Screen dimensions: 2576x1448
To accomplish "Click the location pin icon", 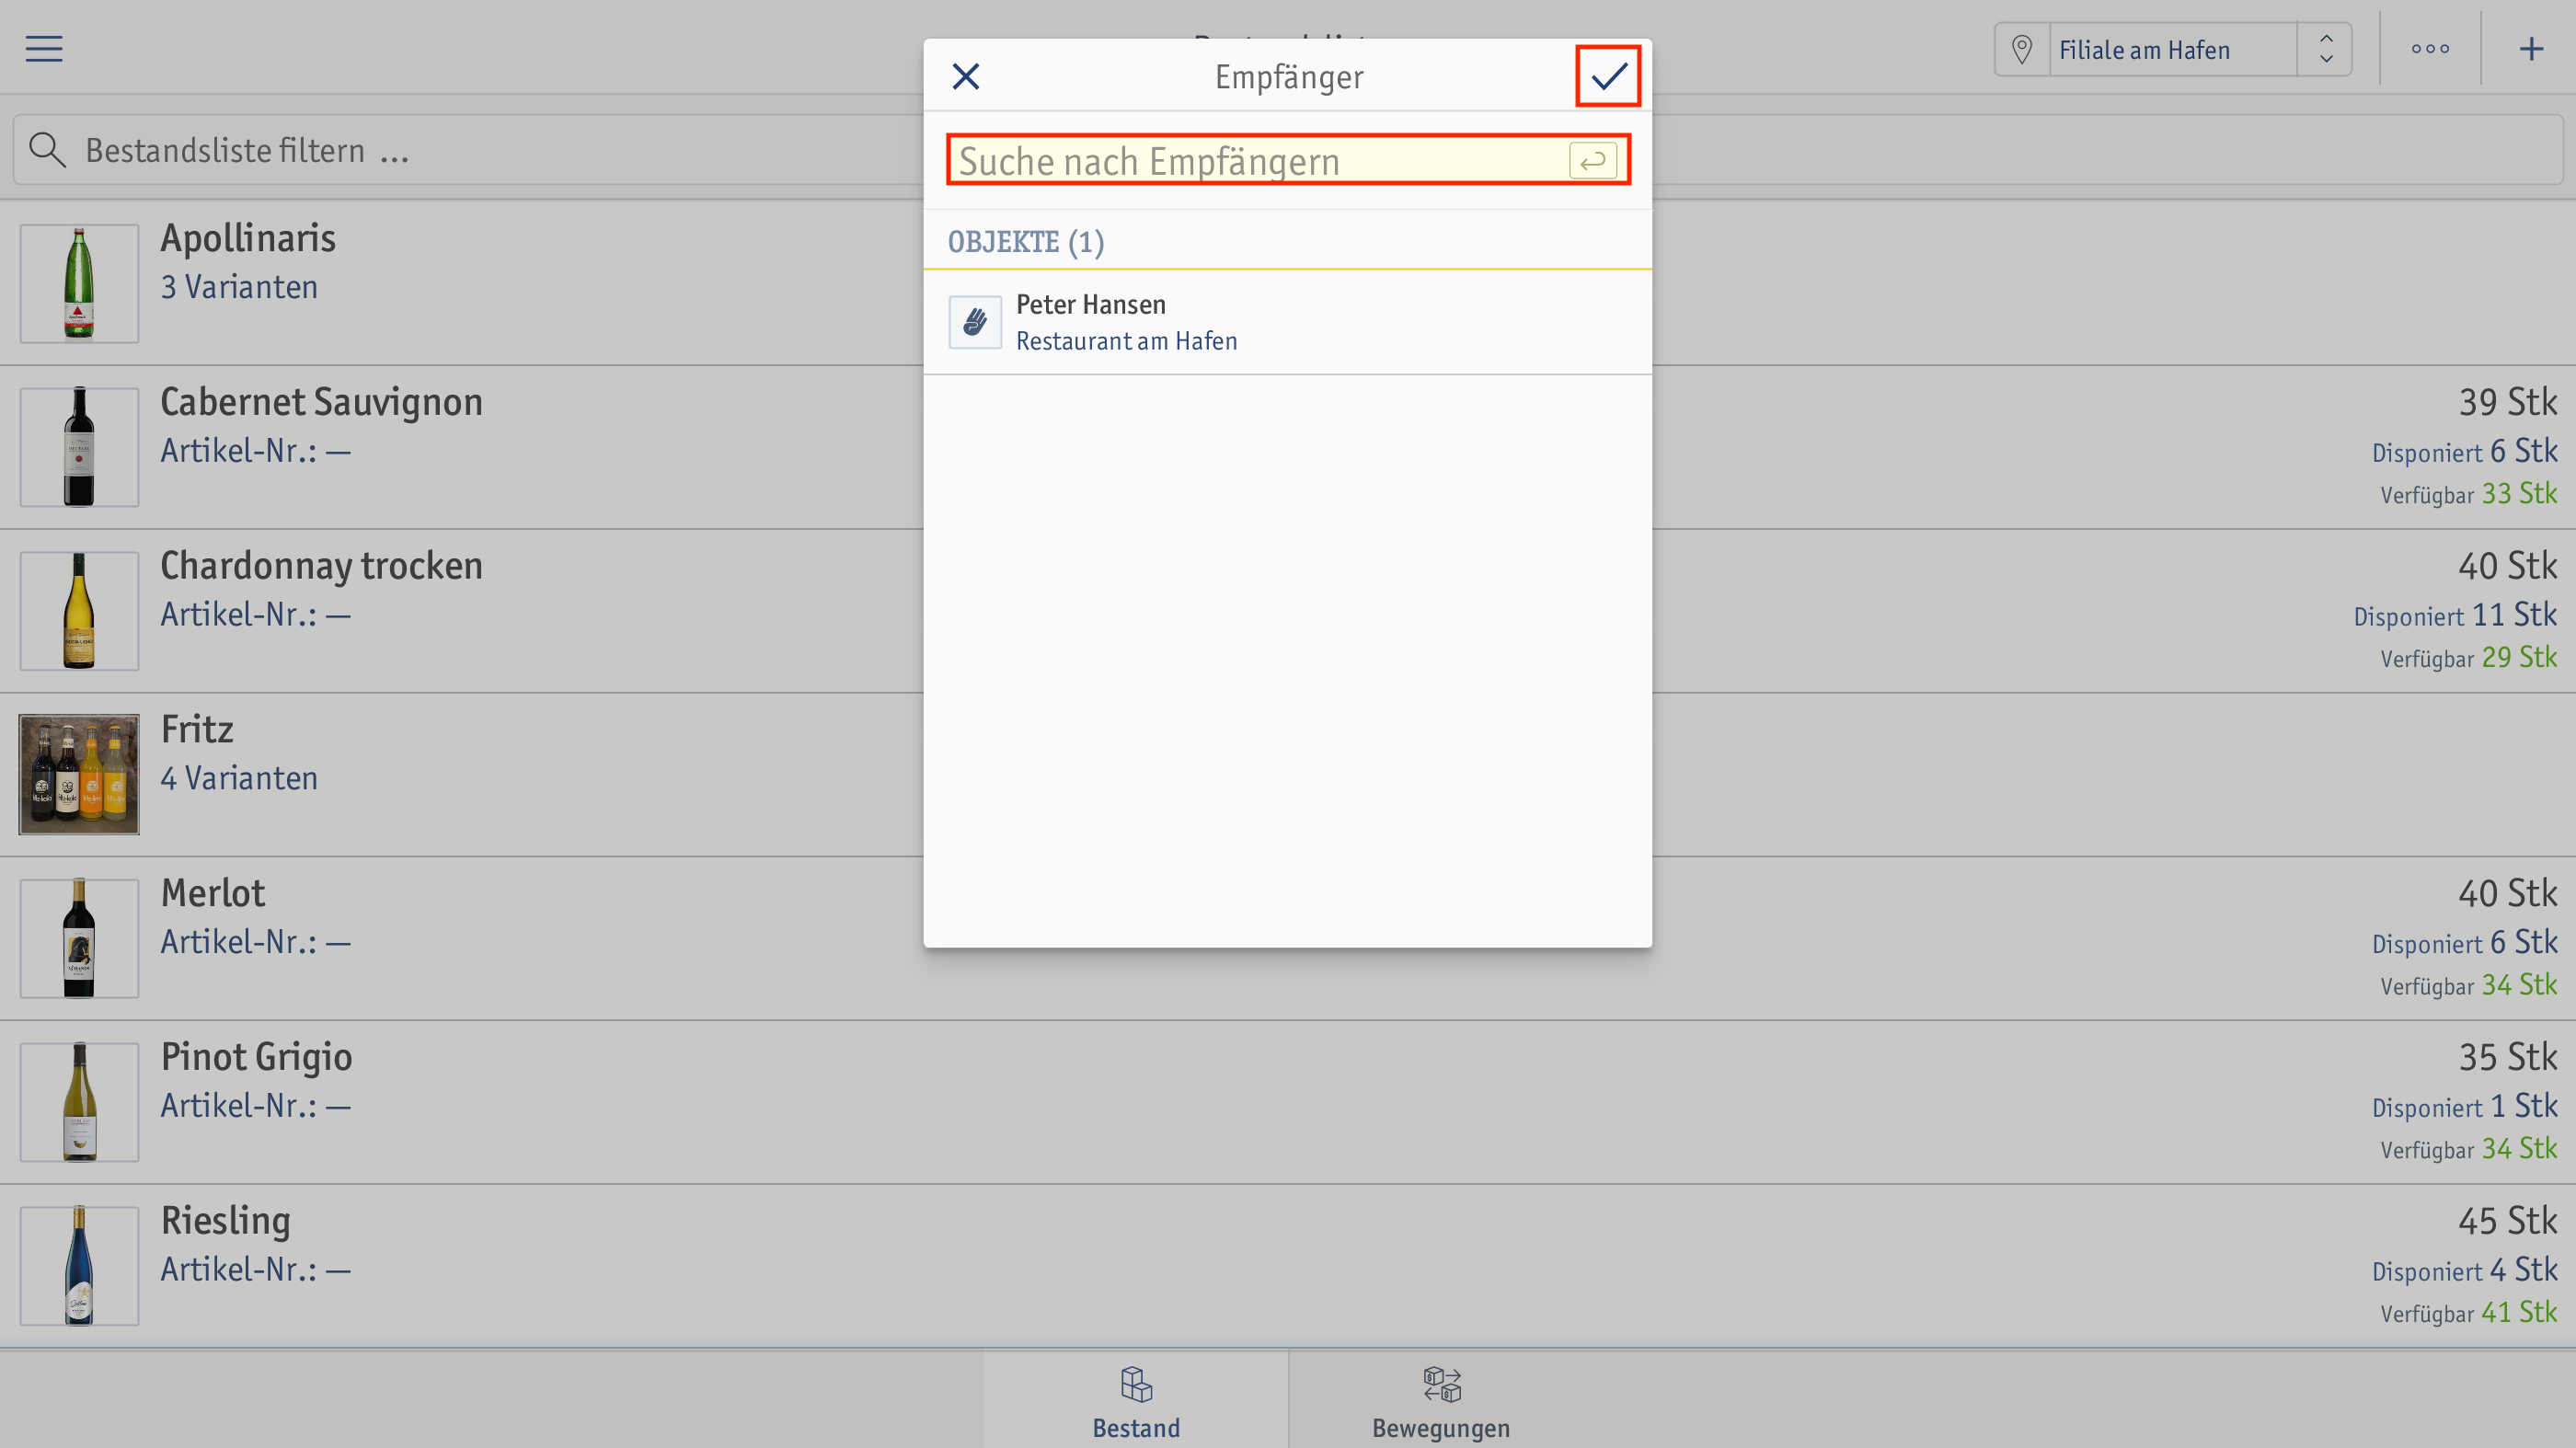I will 2022,49.
